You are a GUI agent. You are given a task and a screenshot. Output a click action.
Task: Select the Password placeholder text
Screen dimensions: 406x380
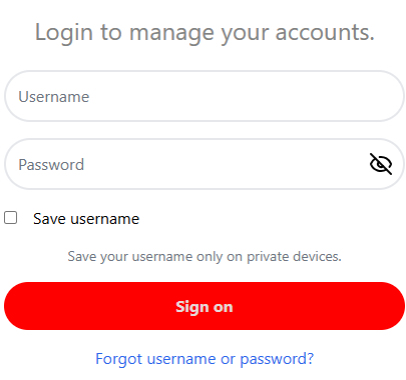pos(51,164)
